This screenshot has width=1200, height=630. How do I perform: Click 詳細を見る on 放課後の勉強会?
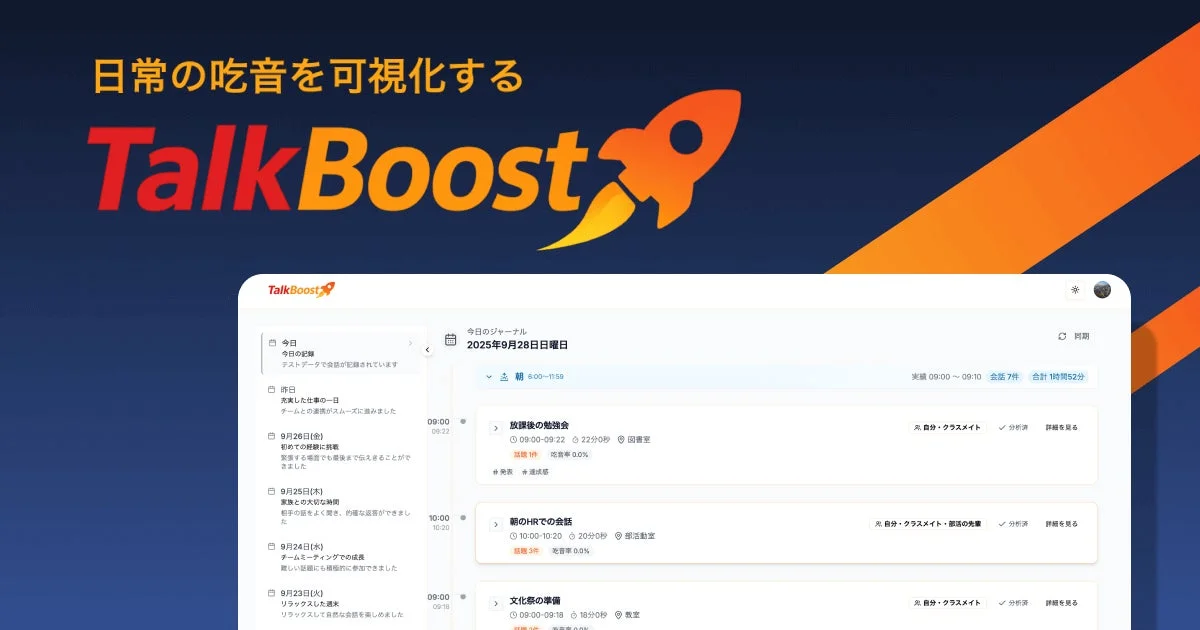[x=1064, y=425]
